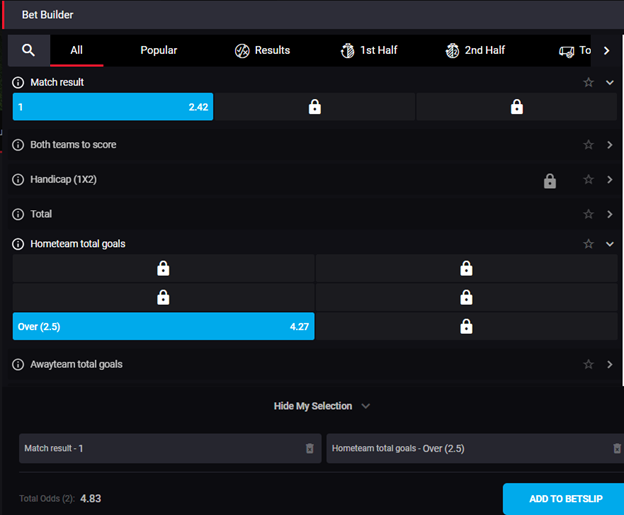
Task: Favorite the Total market
Action: coord(588,214)
